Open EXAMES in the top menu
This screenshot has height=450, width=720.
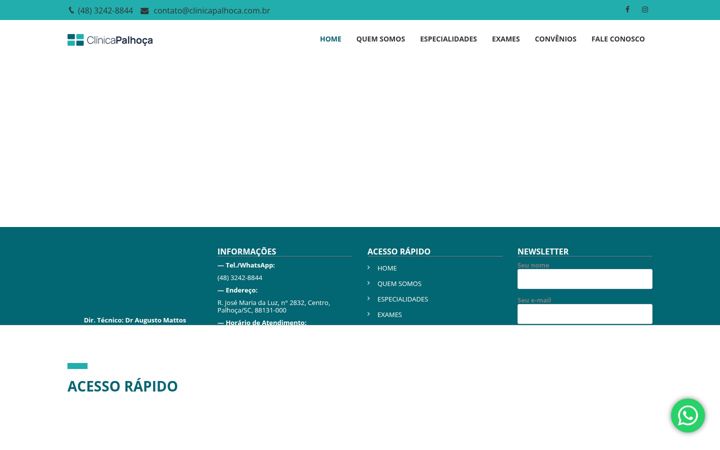pos(506,39)
